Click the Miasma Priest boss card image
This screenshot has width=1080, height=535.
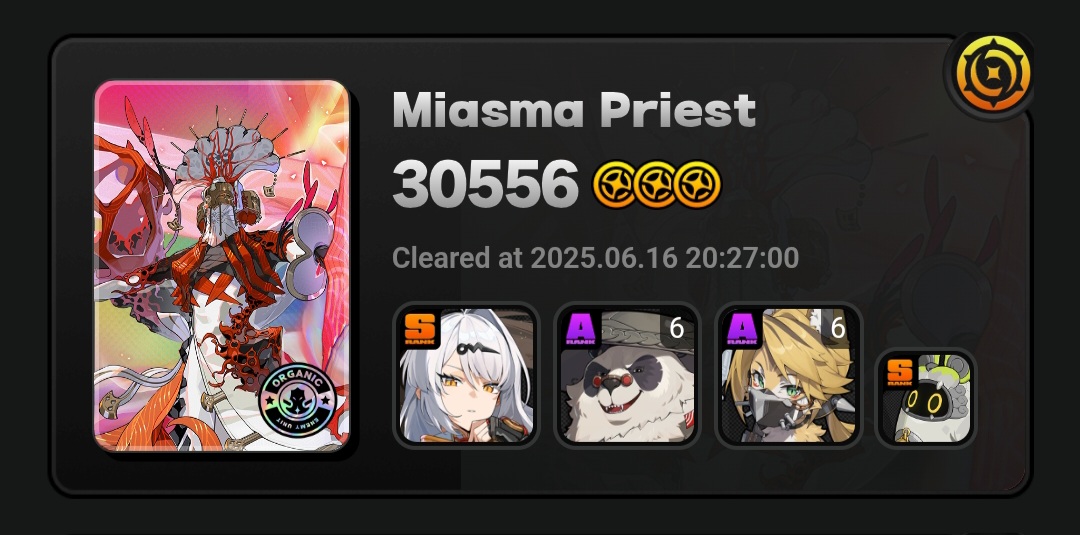click(x=222, y=266)
